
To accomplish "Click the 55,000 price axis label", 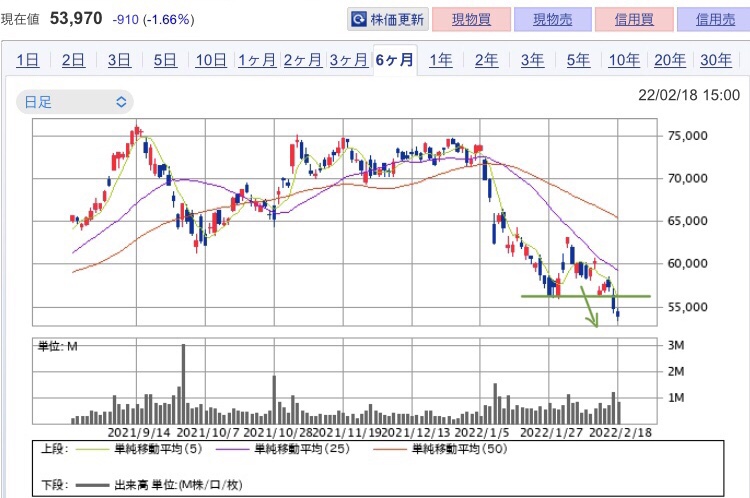I will (x=687, y=307).
